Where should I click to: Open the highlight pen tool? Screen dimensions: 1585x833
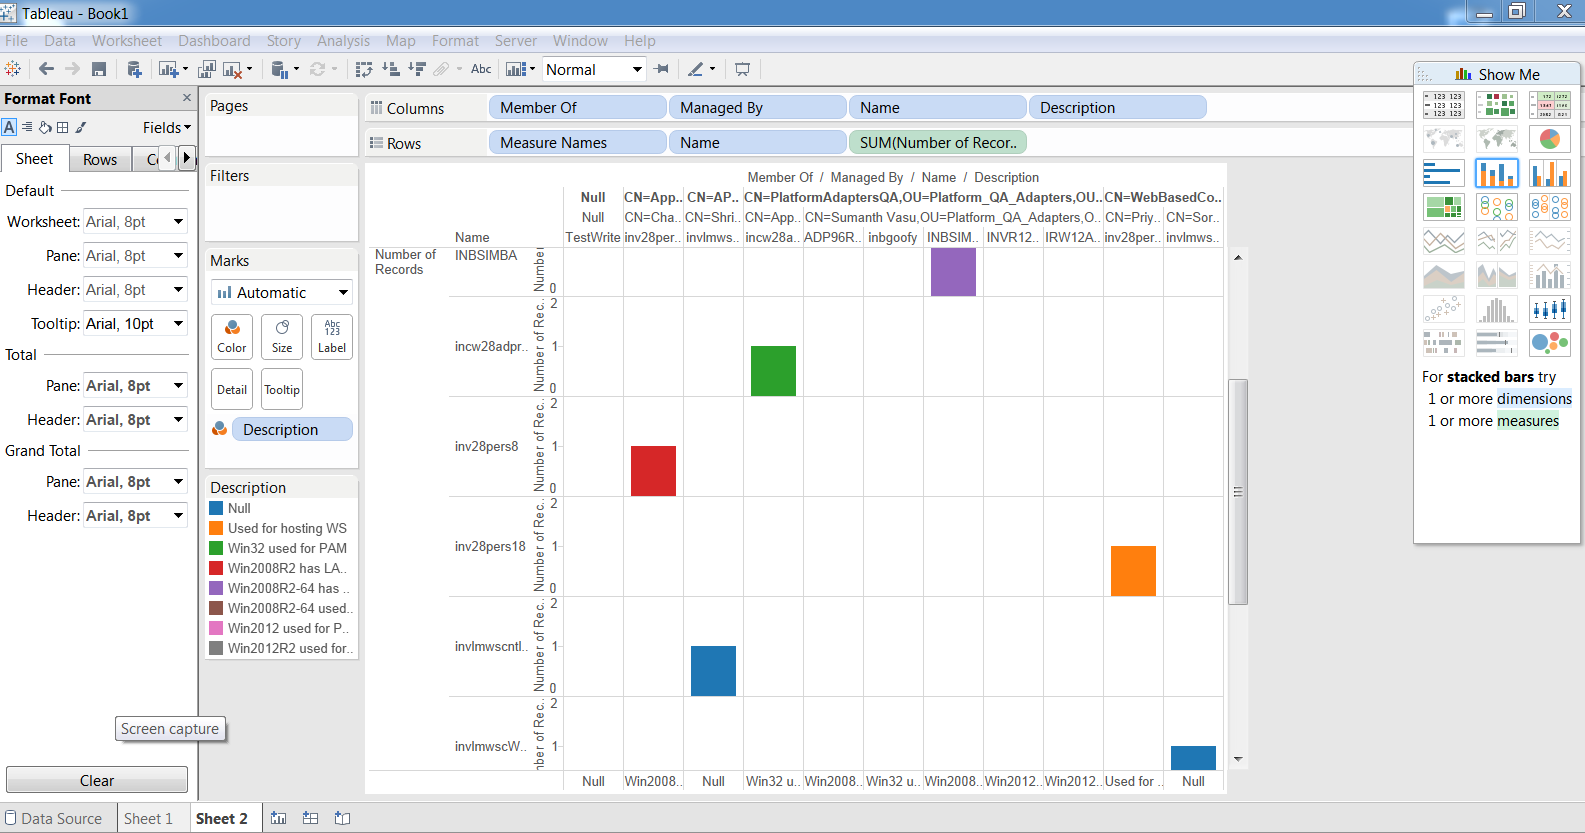(696, 69)
